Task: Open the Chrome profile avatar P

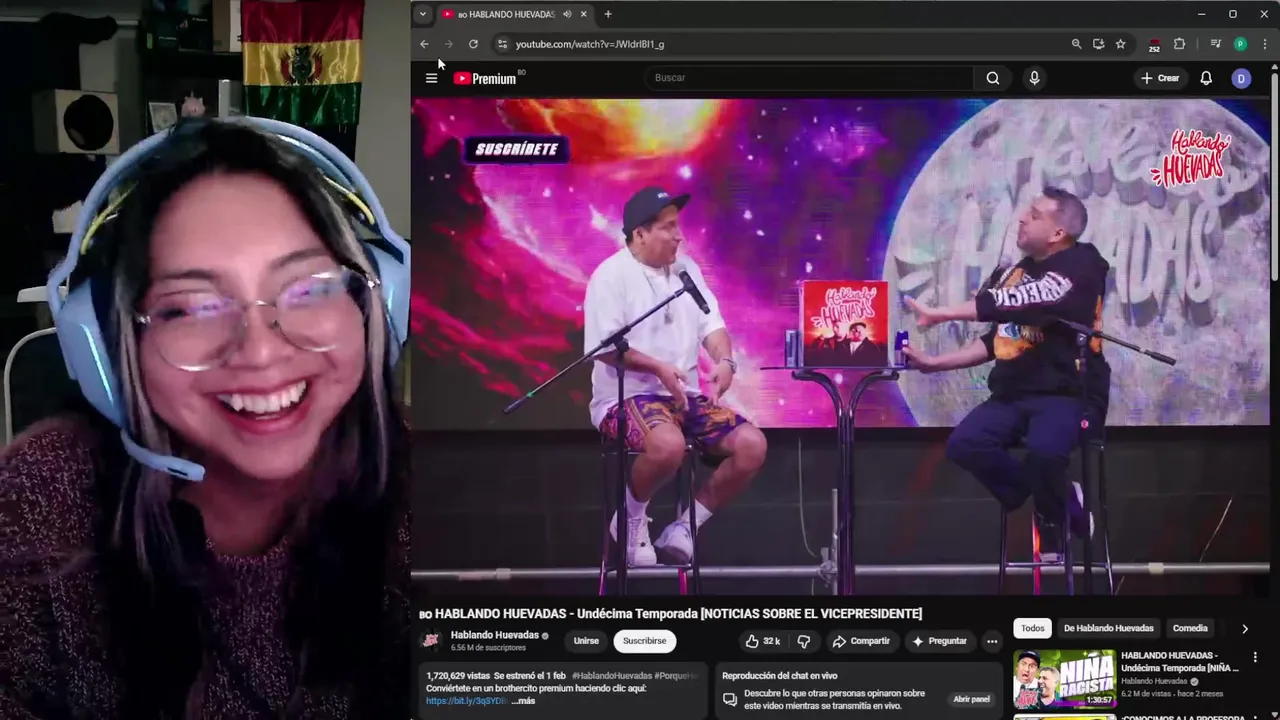Action: (x=1240, y=44)
